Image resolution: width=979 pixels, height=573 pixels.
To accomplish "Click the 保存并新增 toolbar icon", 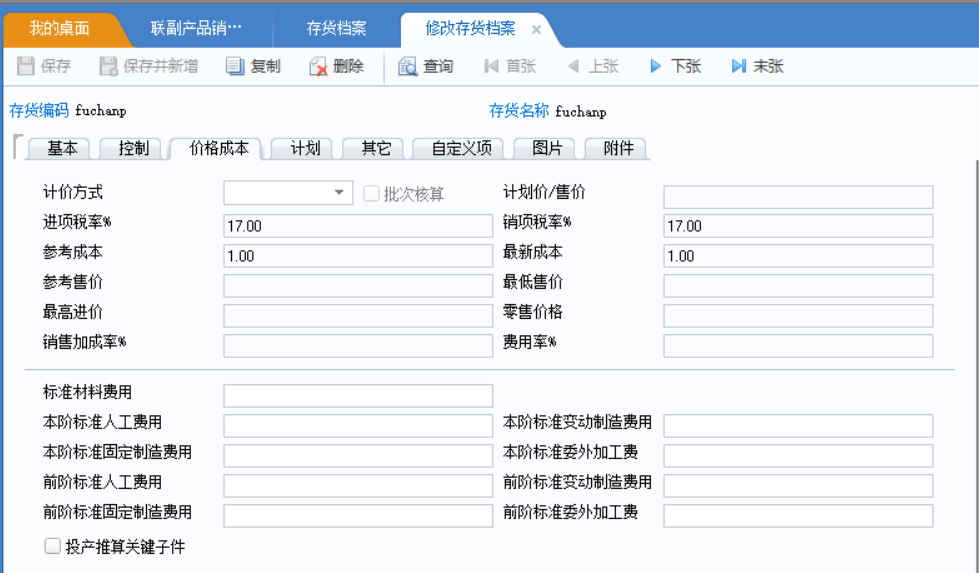I will click(109, 66).
